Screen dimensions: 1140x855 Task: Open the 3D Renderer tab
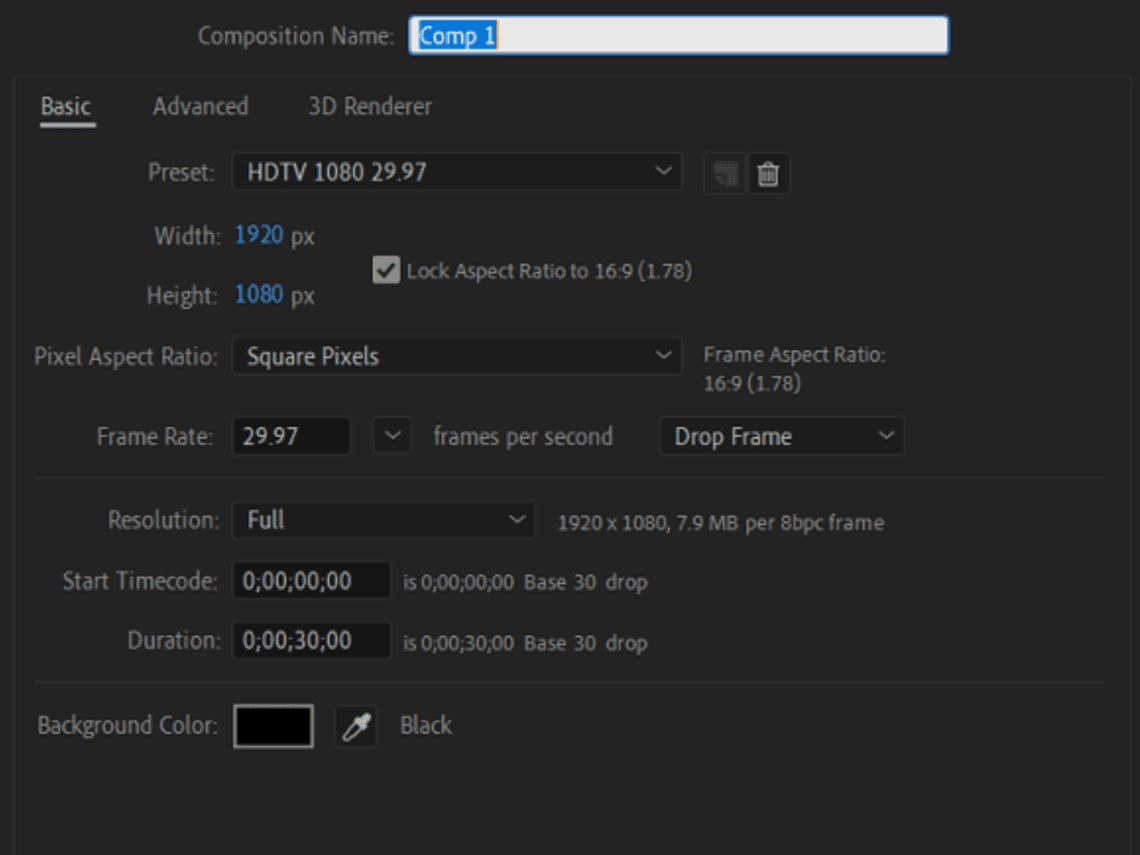[x=370, y=106]
